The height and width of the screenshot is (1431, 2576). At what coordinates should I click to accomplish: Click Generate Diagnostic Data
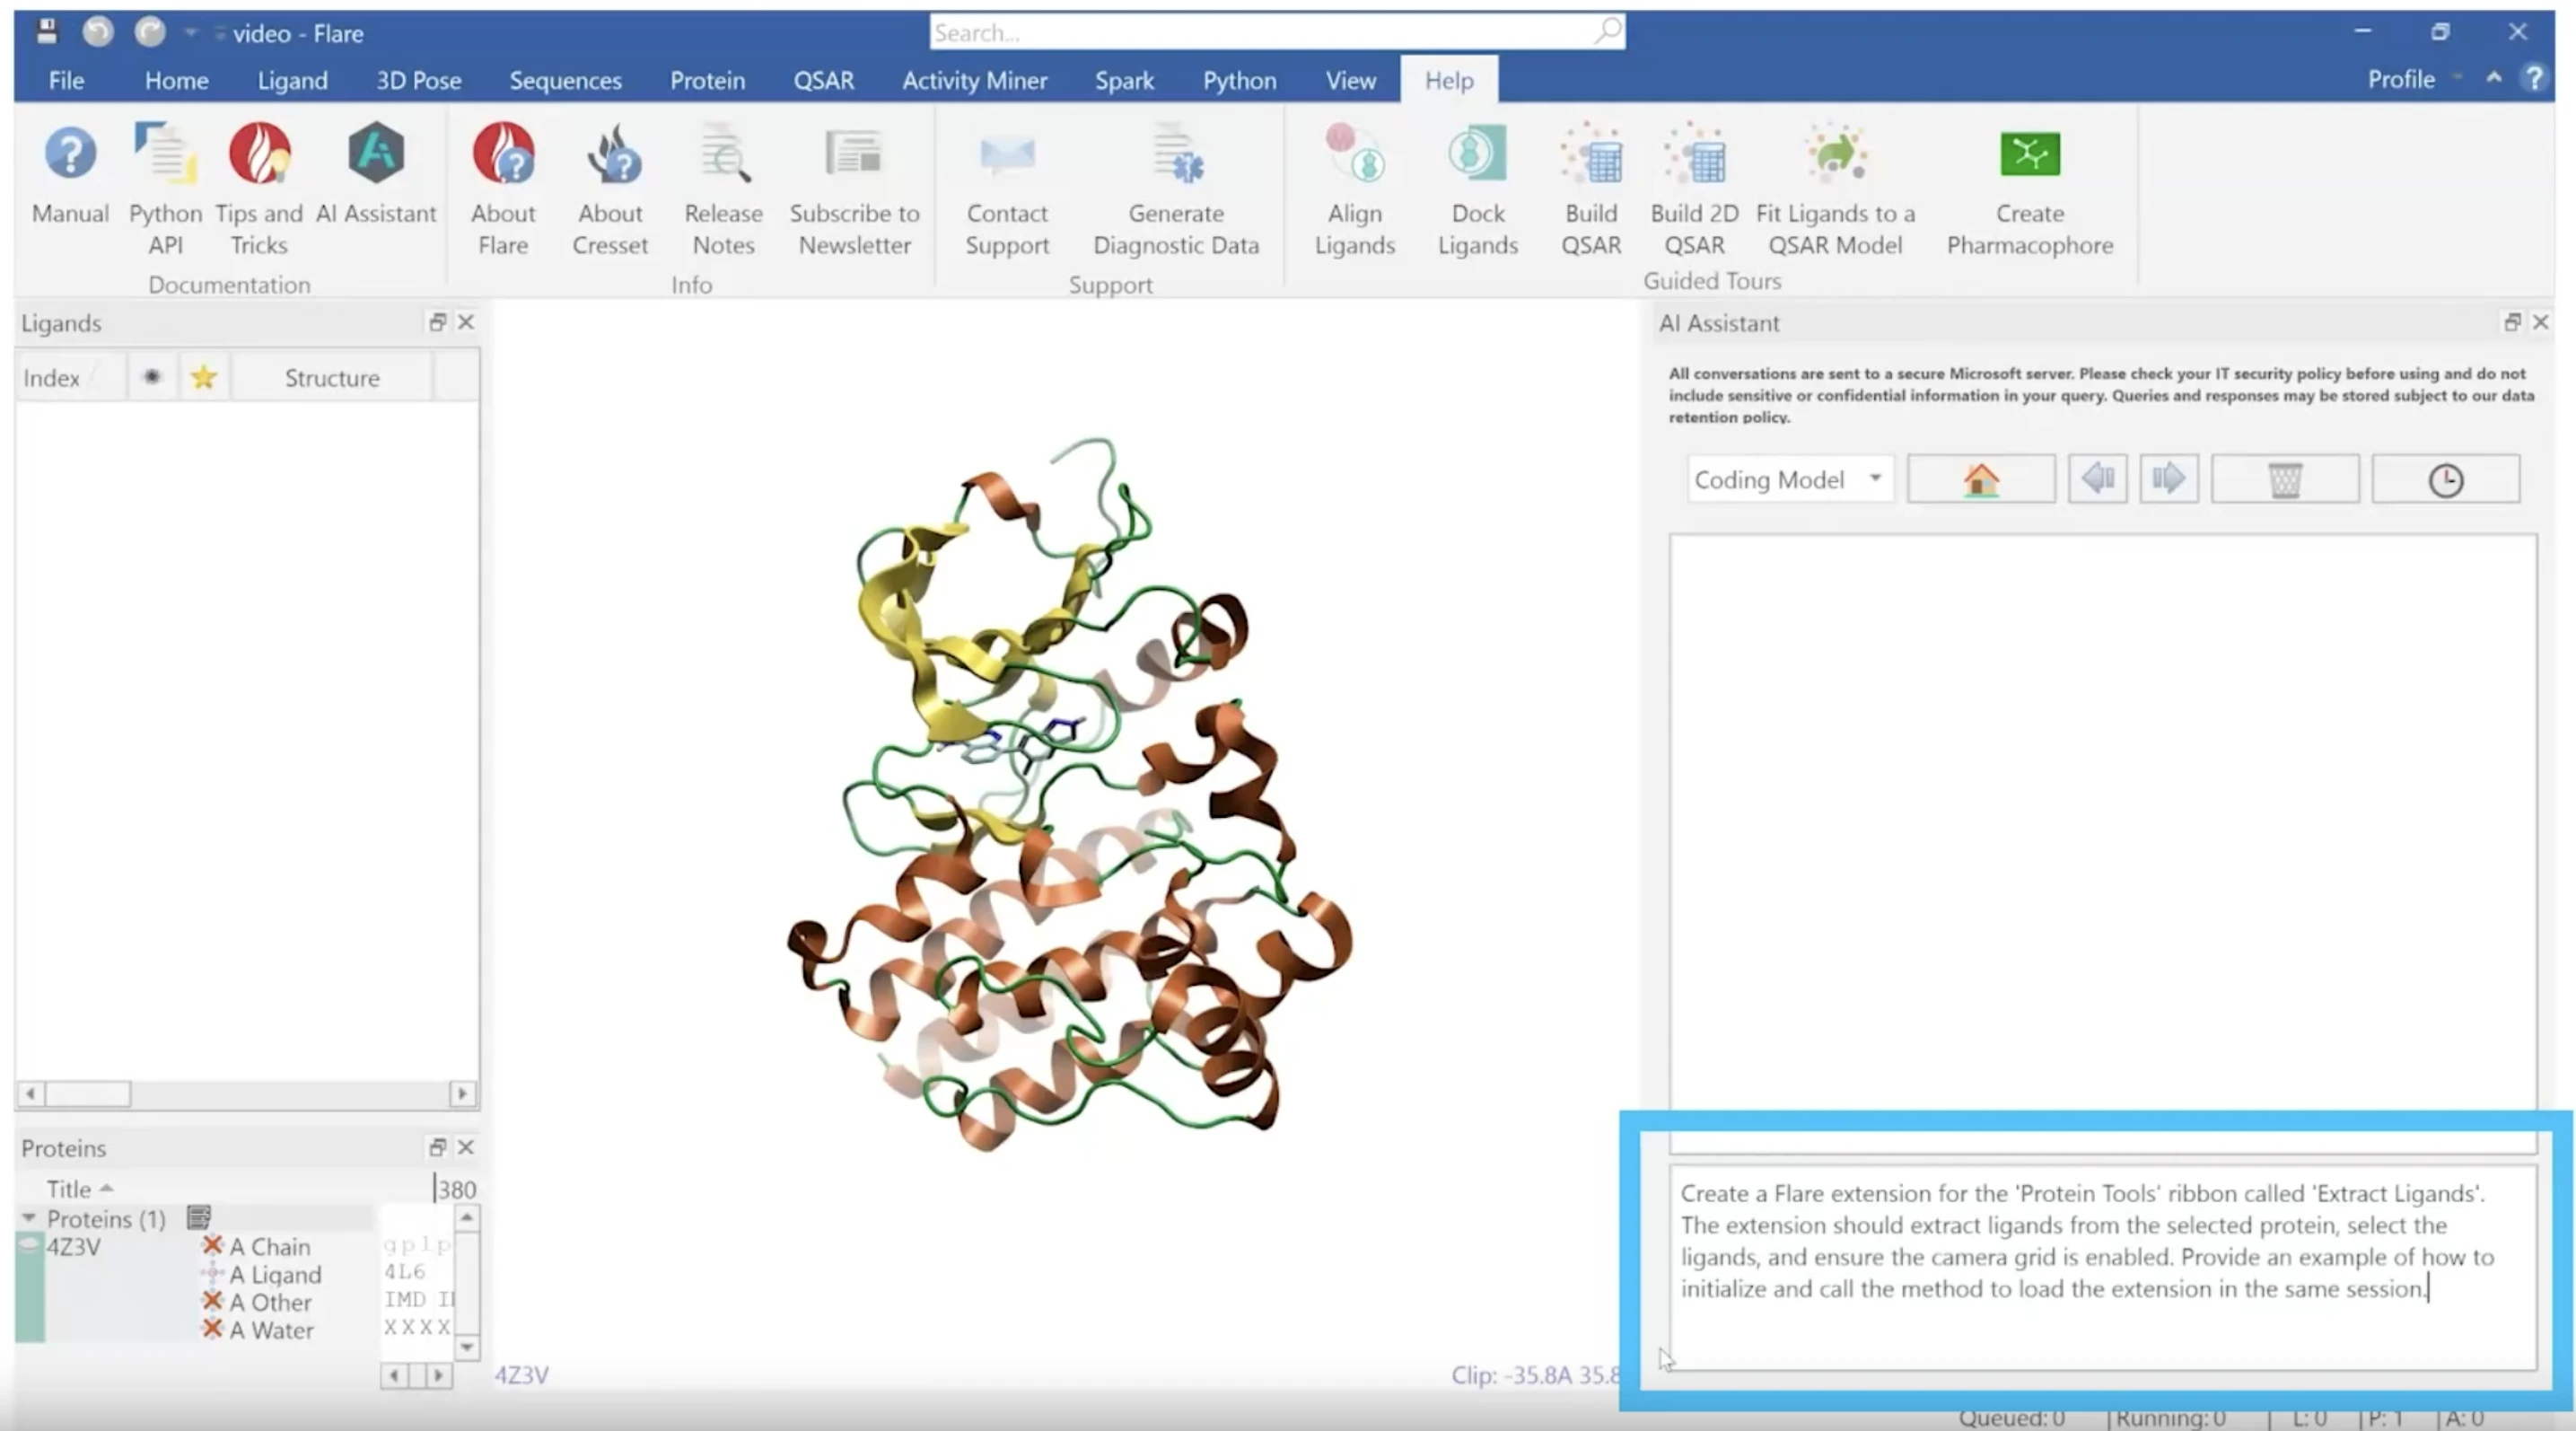[x=1176, y=188]
